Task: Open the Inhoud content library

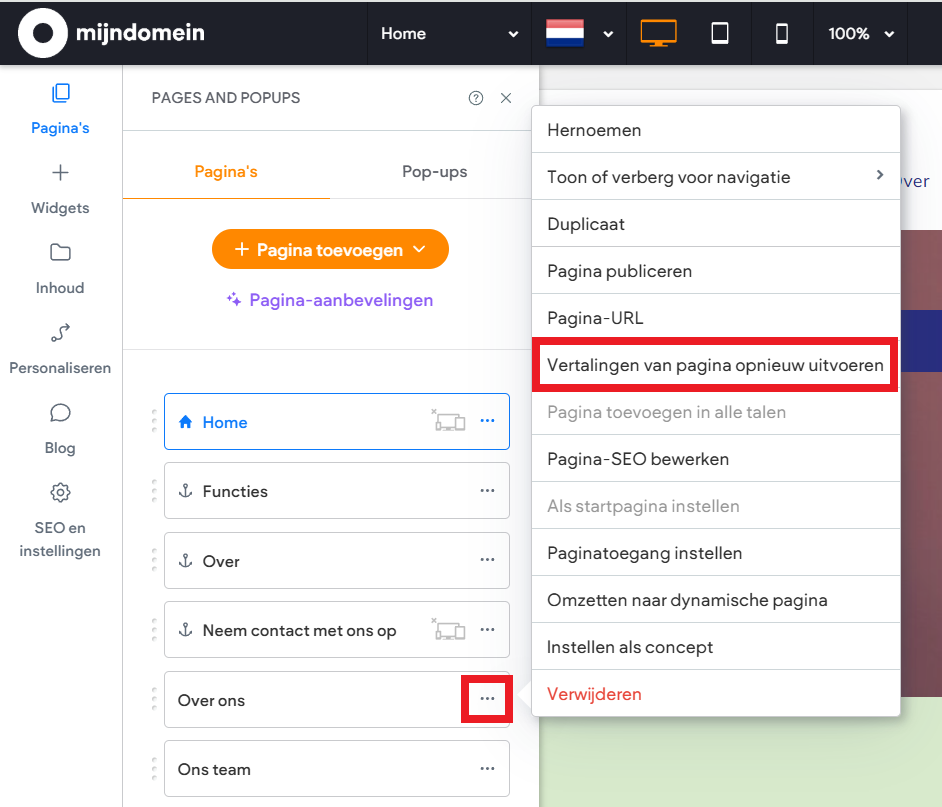Action: (x=60, y=268)
